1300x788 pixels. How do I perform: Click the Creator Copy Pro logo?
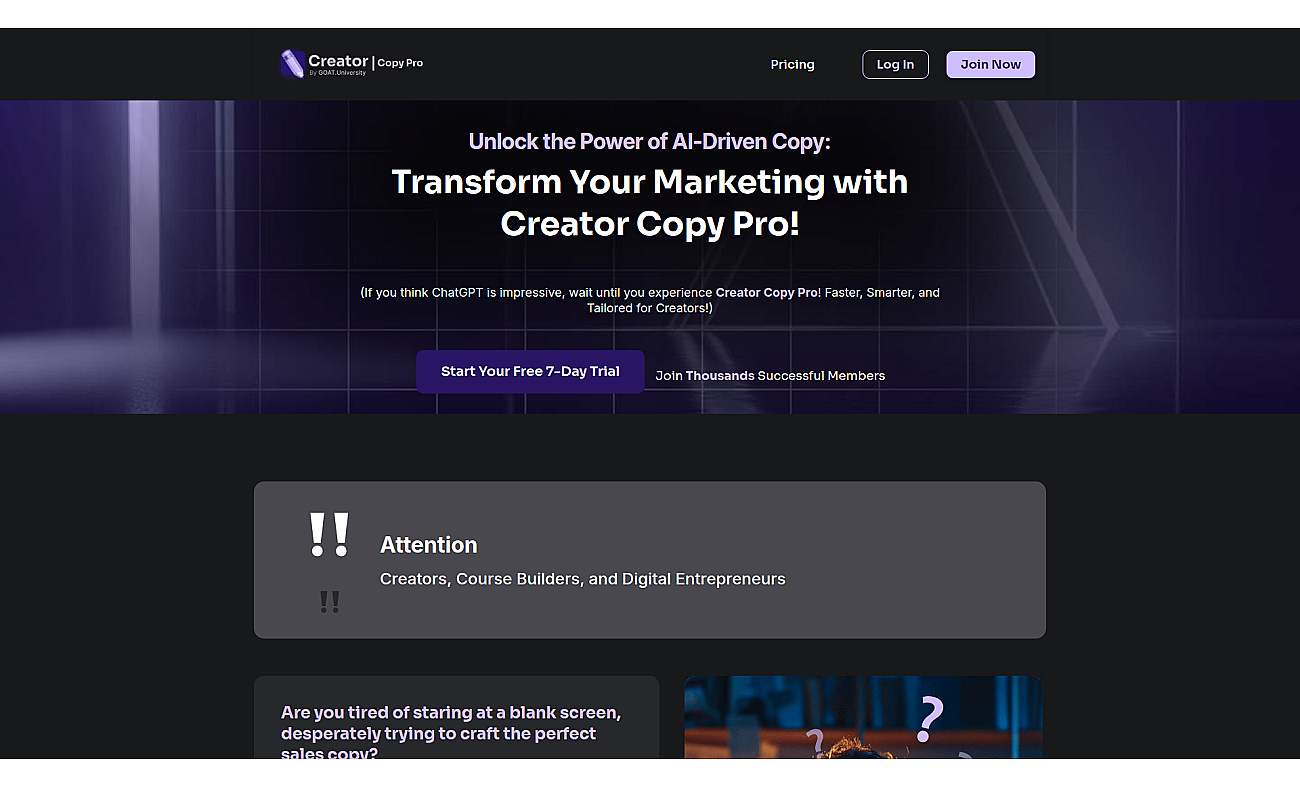(x=352, y=64)
